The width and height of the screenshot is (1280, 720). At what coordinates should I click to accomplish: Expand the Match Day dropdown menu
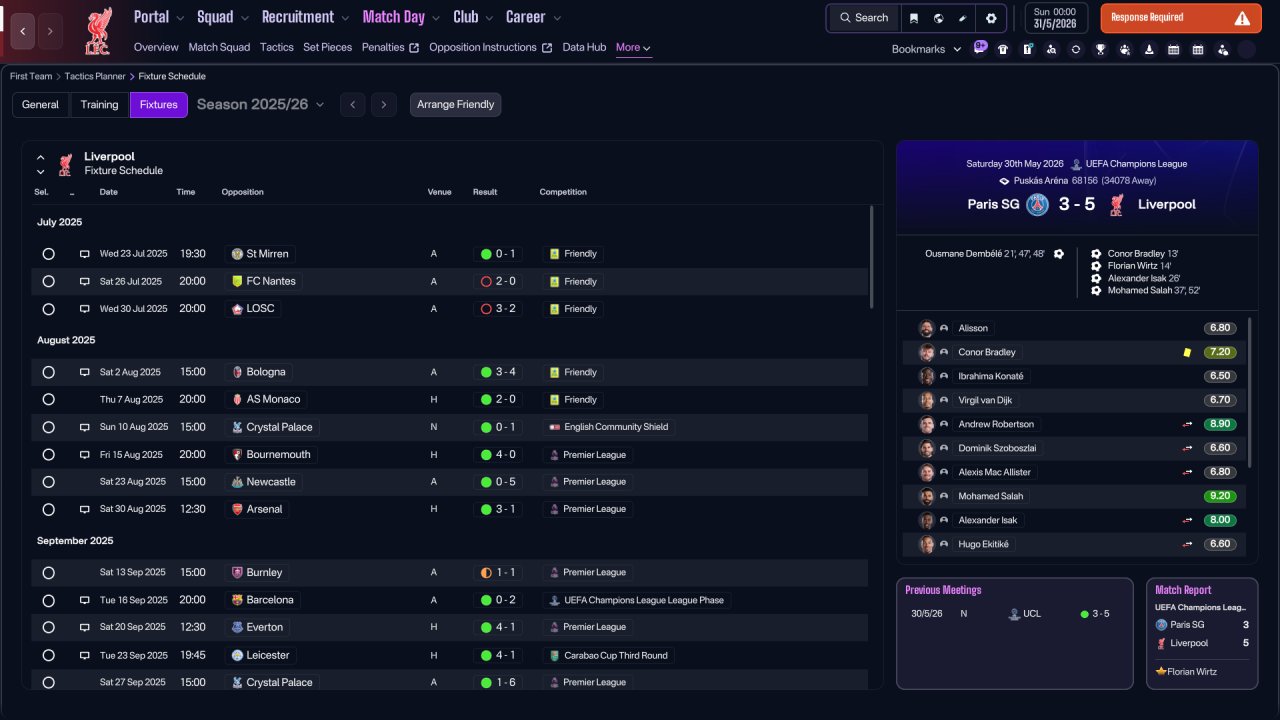coord(401,17)
